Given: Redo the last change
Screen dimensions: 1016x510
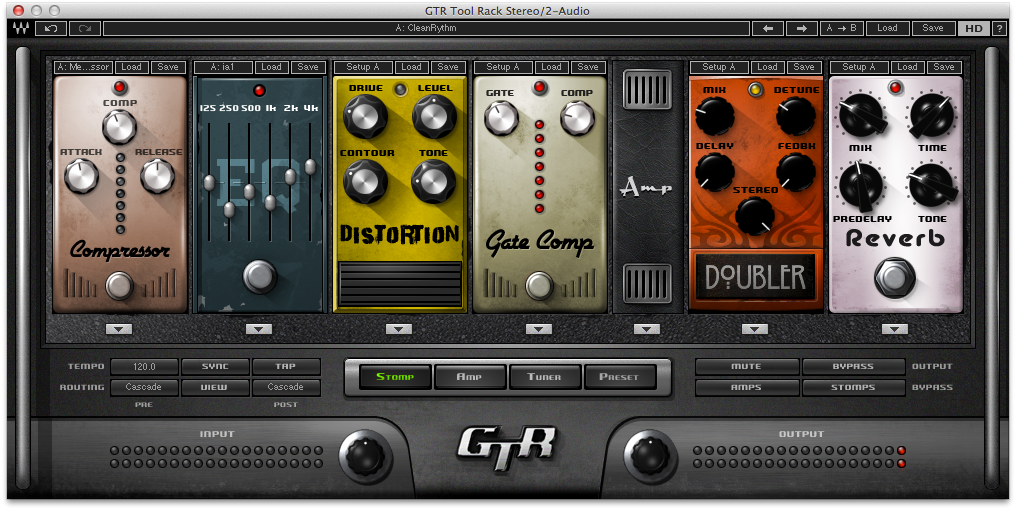Looking at the screenshot, I should point(85,29).
